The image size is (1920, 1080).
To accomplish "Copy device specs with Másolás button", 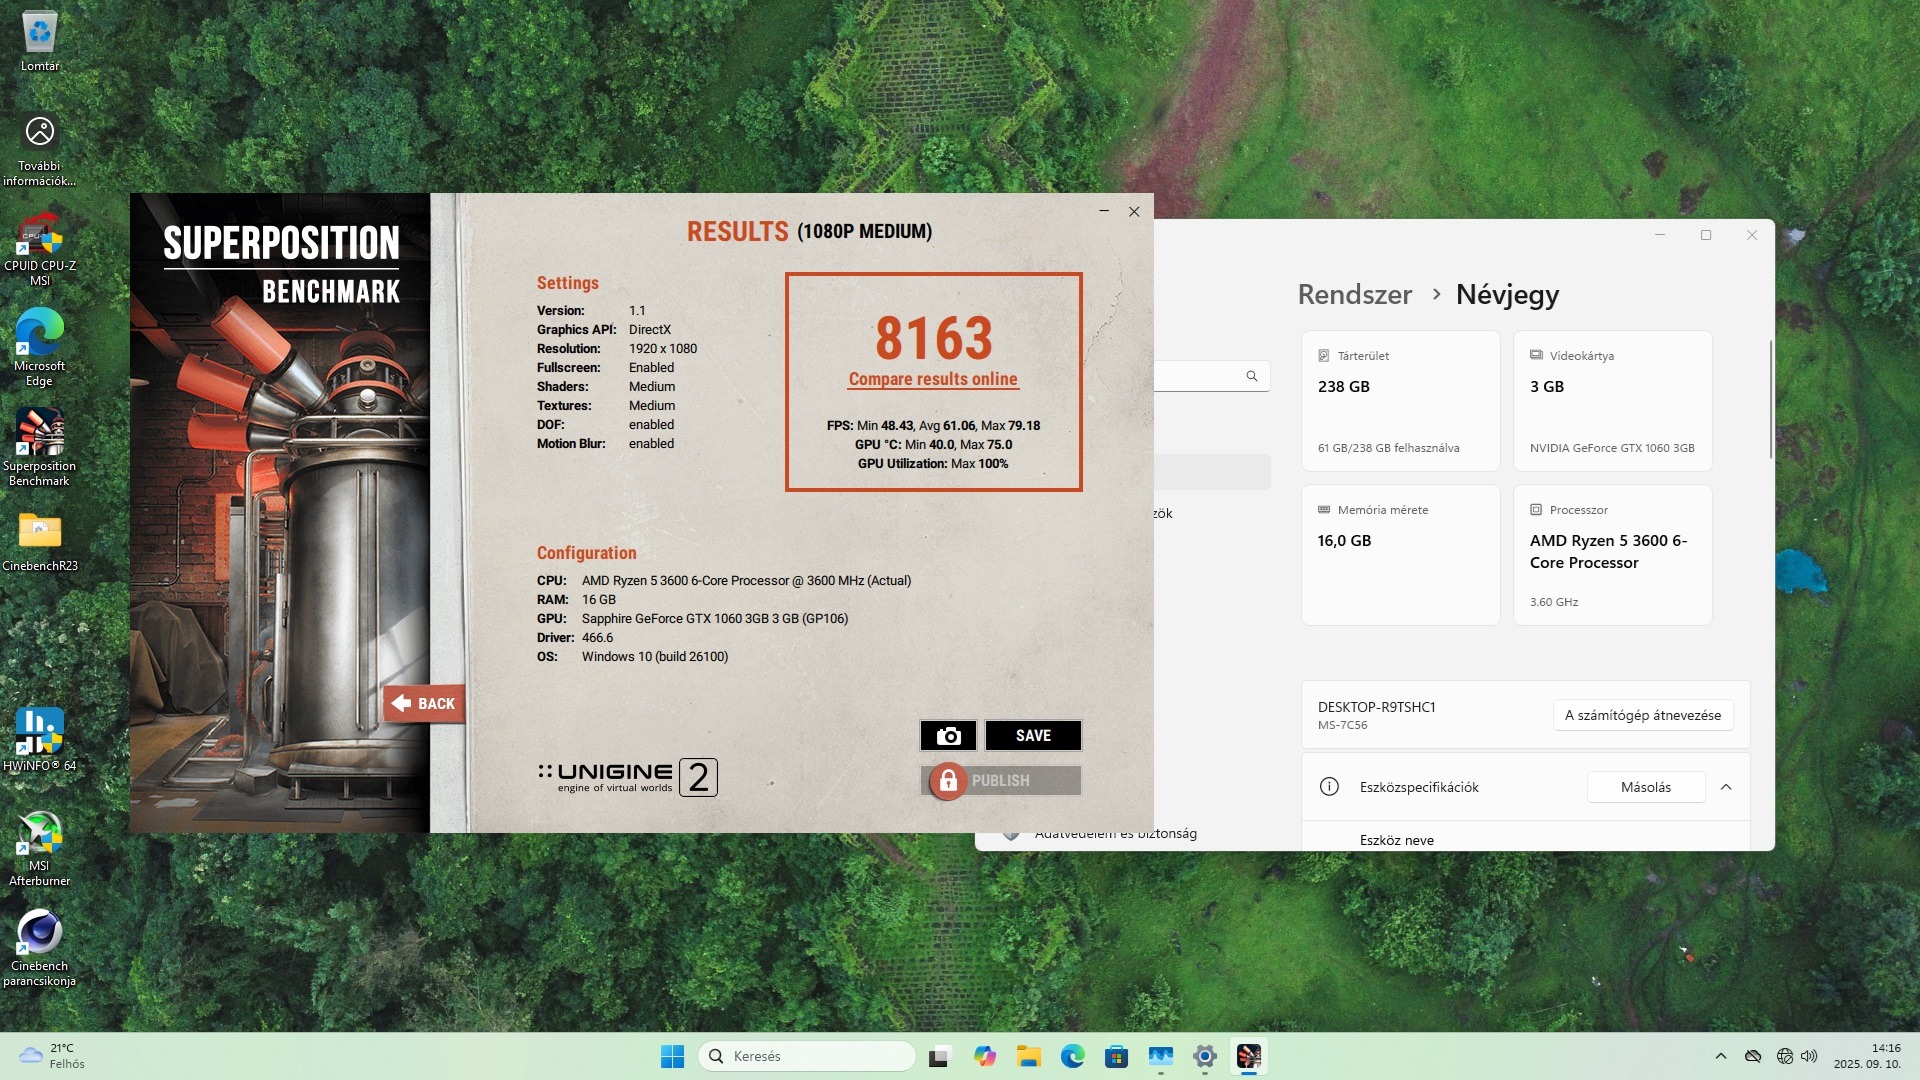I will click(1645, 787).
